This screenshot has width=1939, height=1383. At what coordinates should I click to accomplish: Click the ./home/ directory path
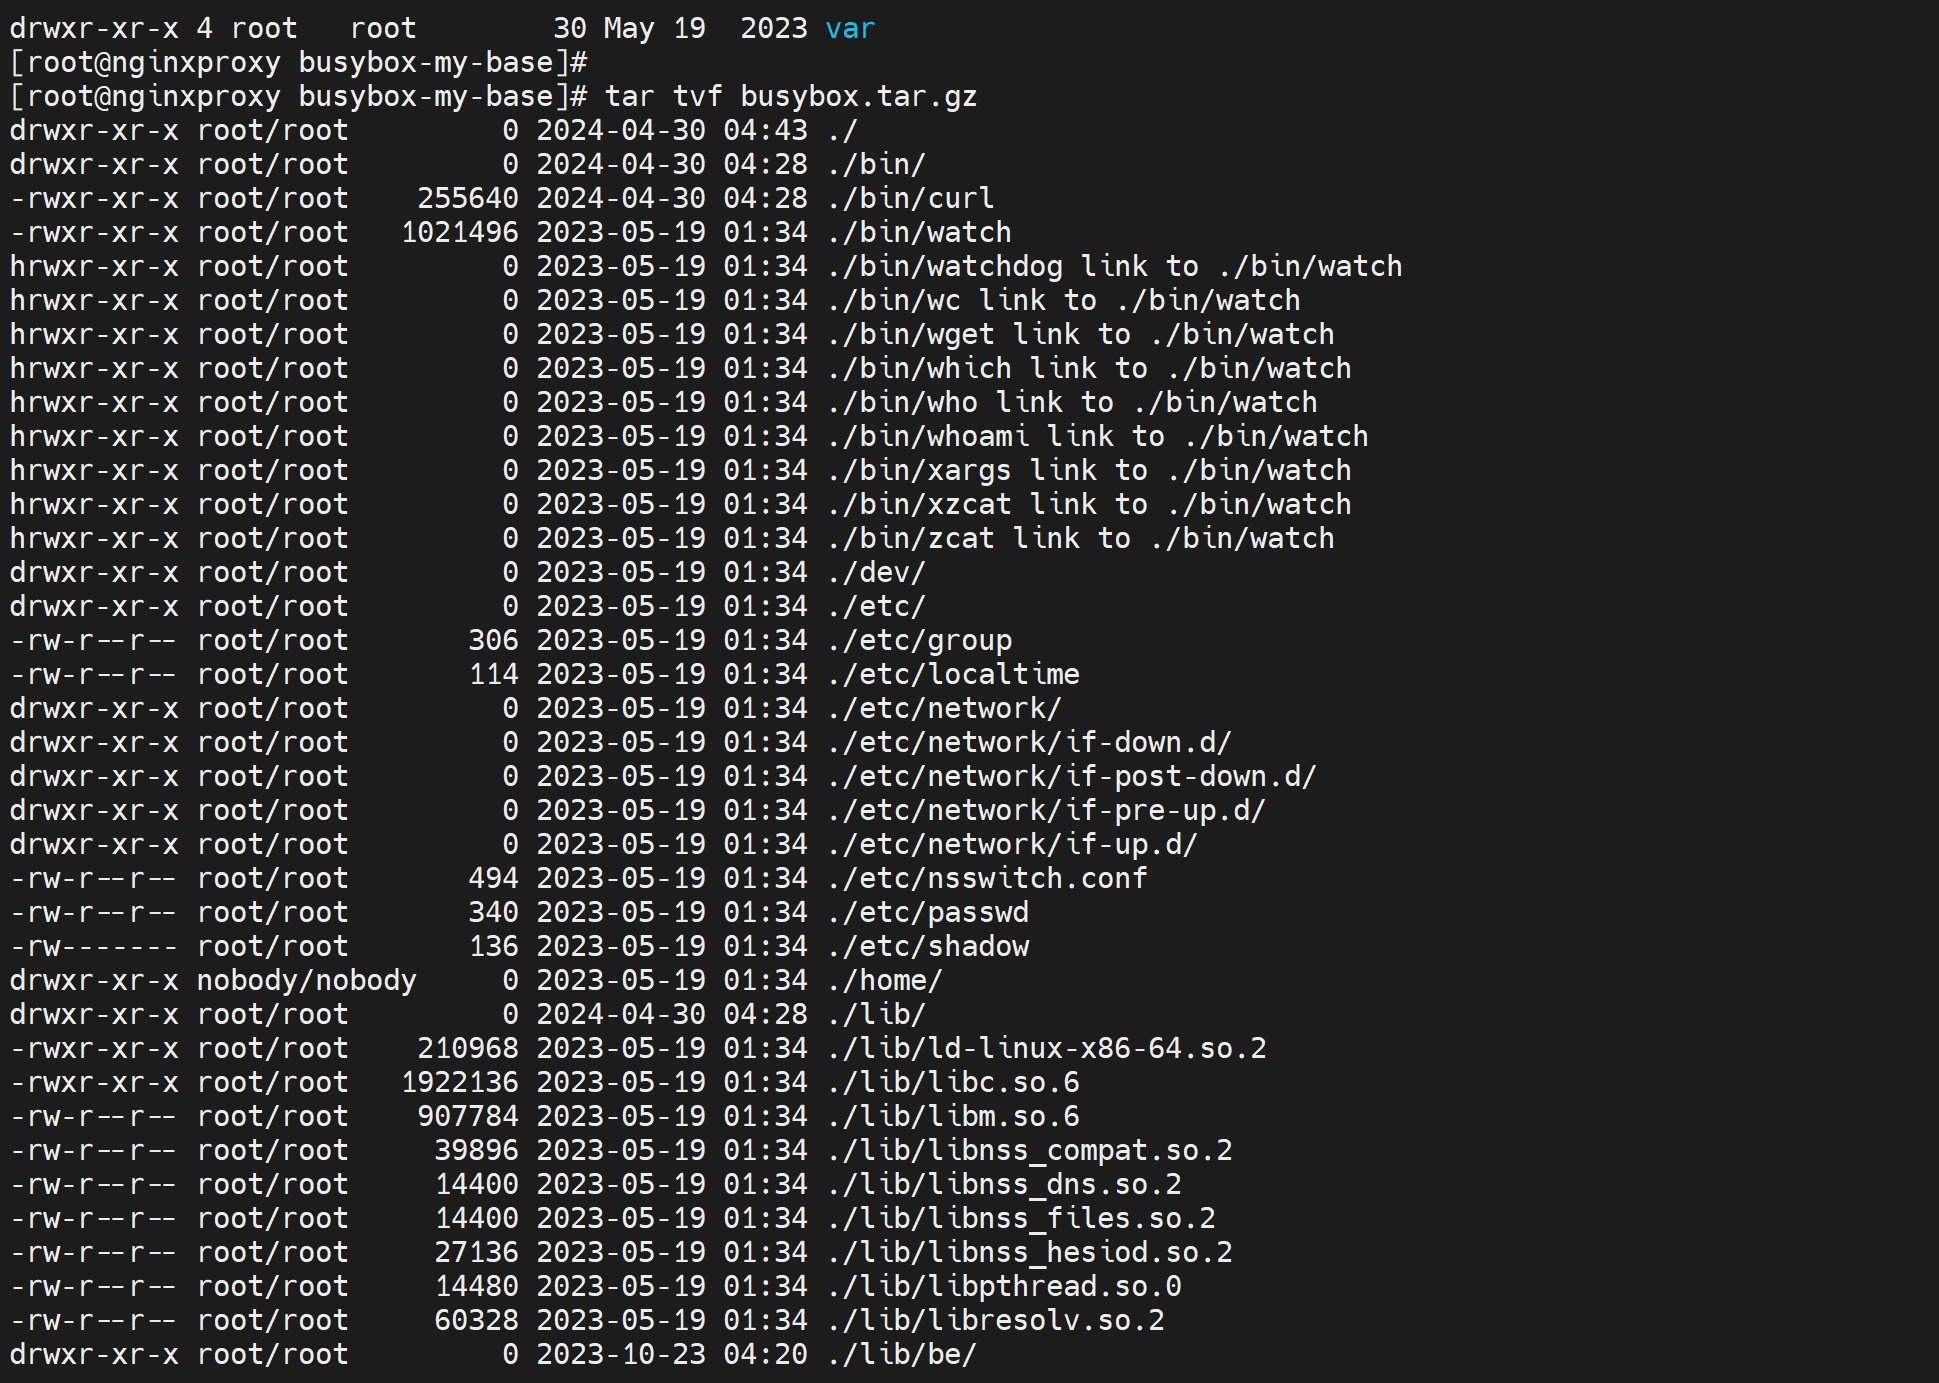coord(885,981)
